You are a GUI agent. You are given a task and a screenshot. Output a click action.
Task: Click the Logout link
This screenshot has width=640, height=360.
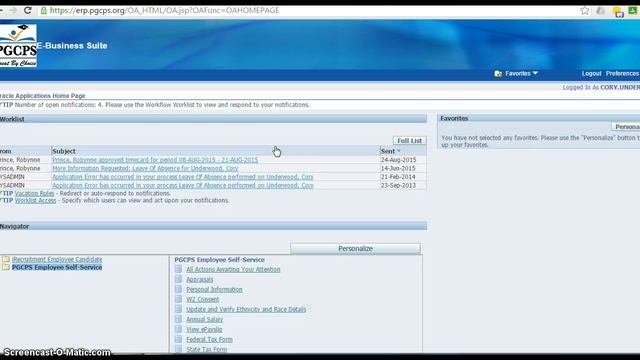(x=591, y=73)
